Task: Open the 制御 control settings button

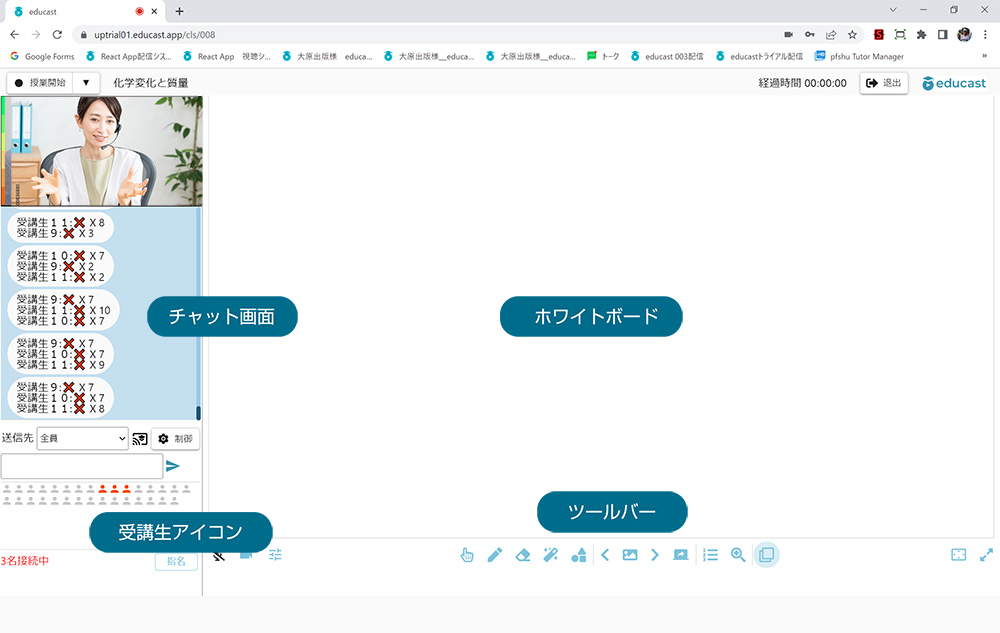Action: click(176, 438)
